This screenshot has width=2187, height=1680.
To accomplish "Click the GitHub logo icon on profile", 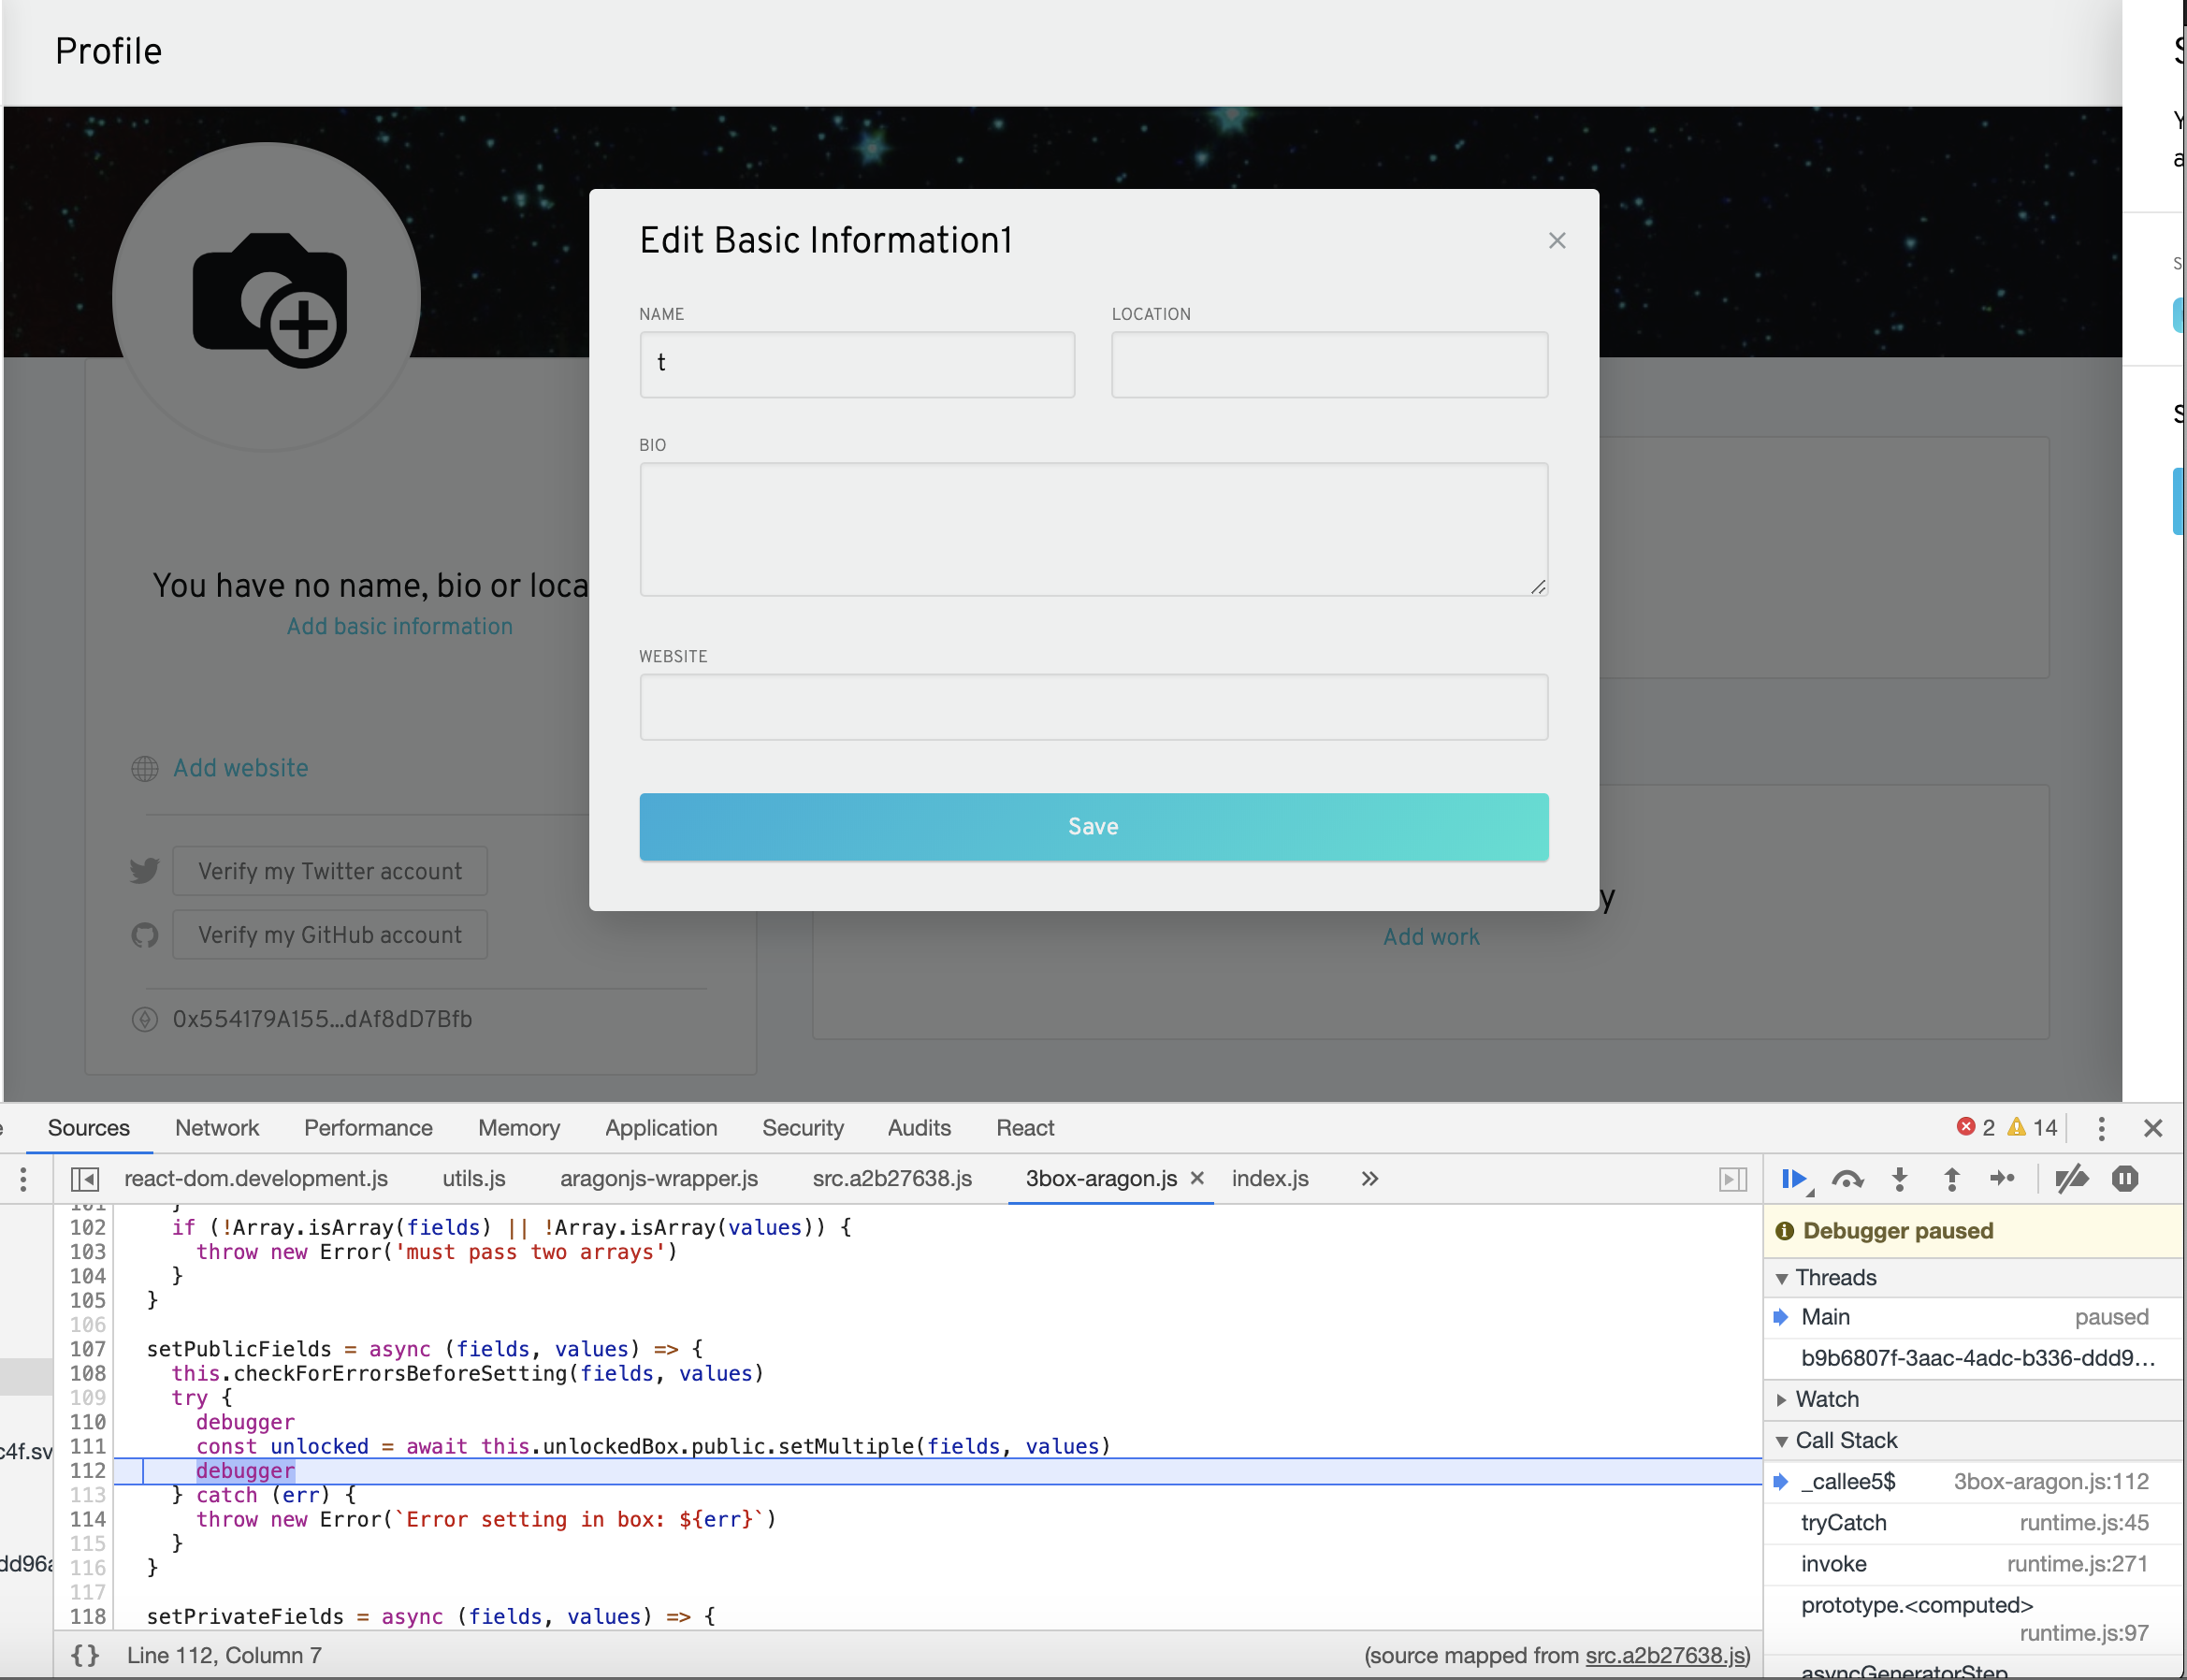I will 144,935.
